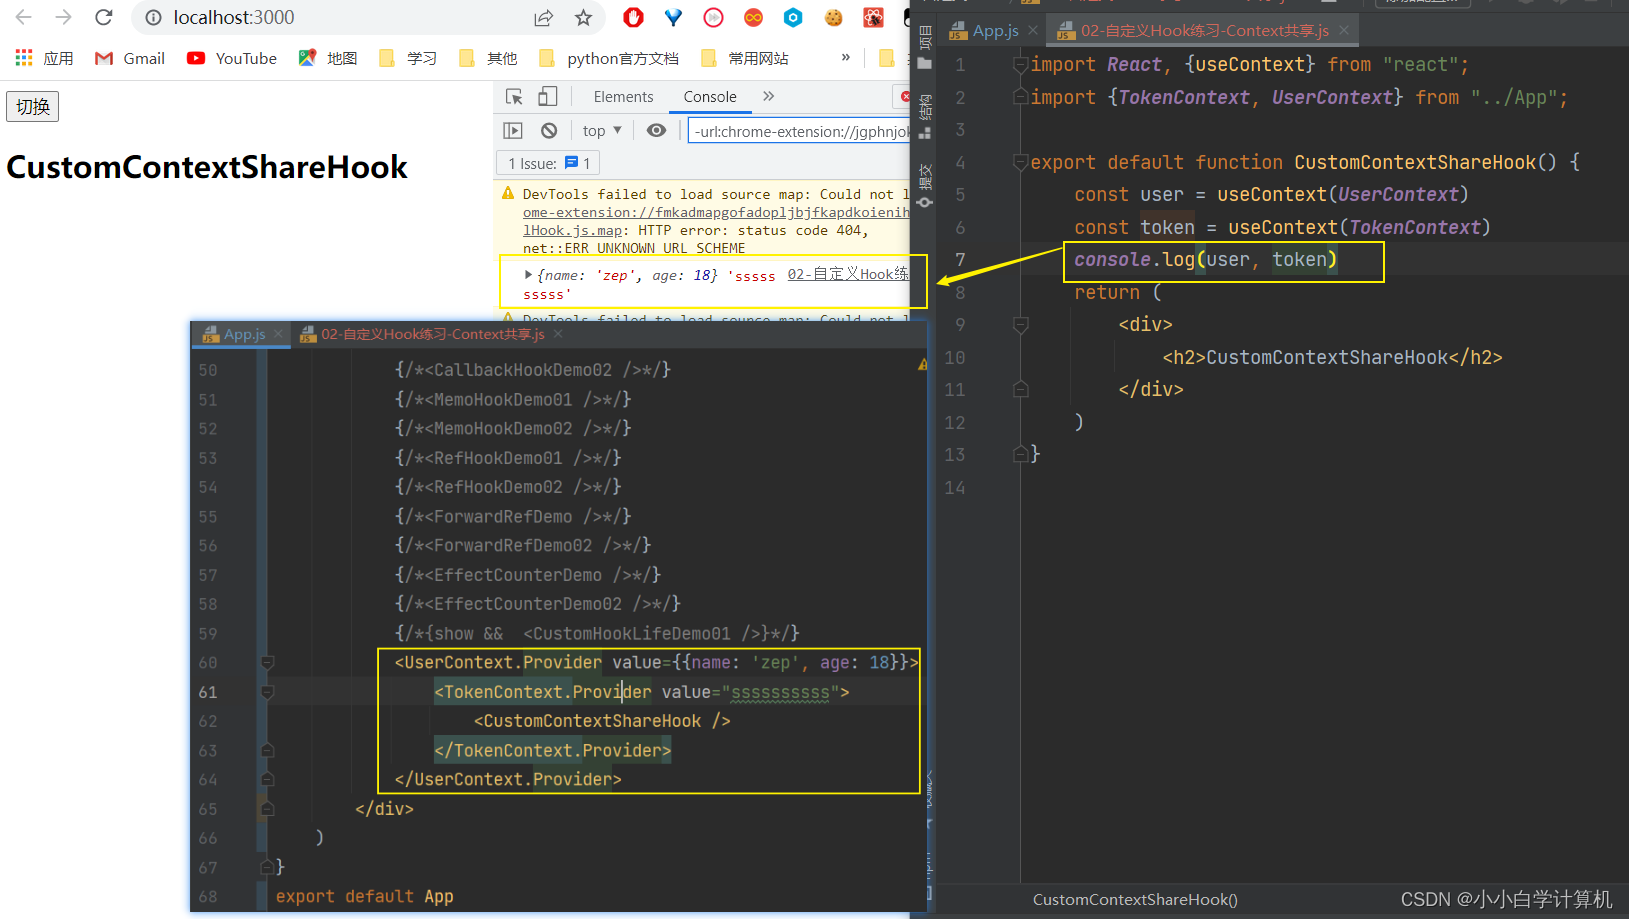Open the 地图 maps bookmark
The image size is (1629, 919).
click(328, 58)
